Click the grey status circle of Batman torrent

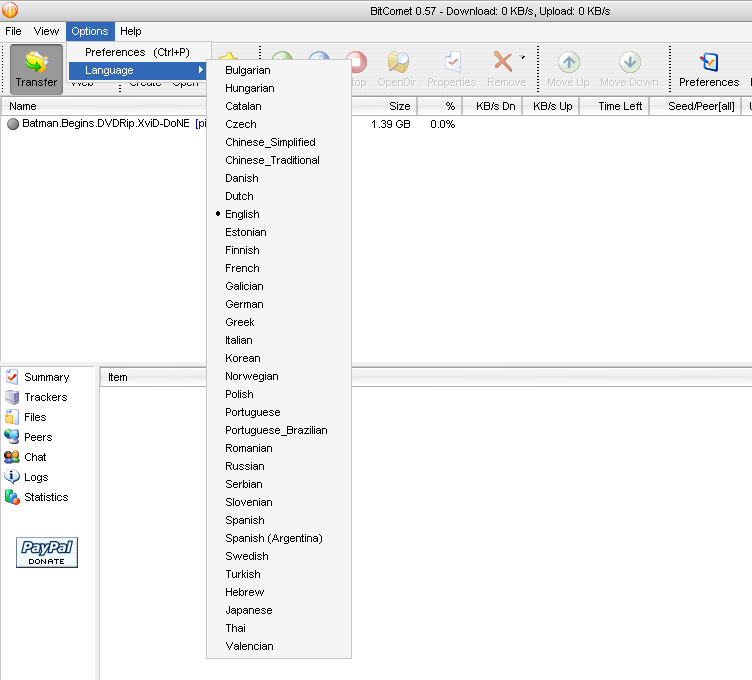pos(13,124)
